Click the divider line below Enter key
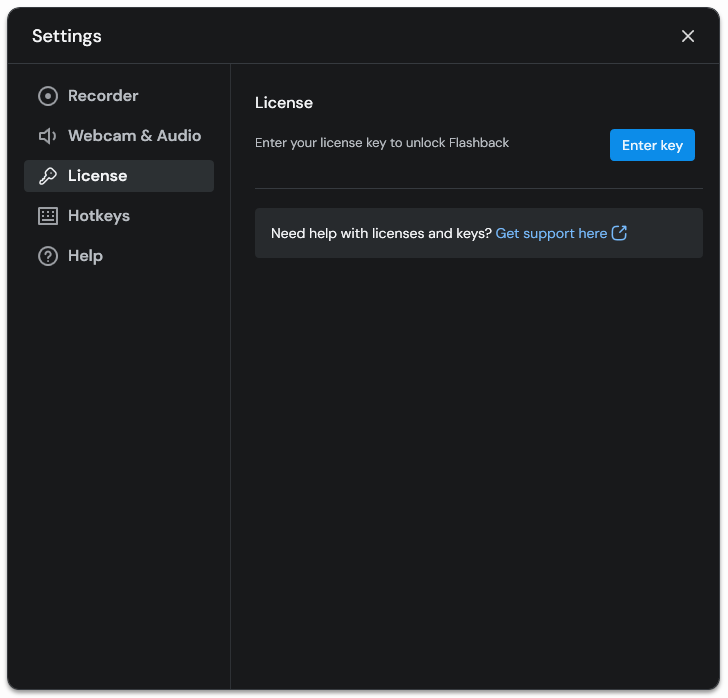This screenshot has height=698, width=728. pyautogui.click(x=479, y=188)
